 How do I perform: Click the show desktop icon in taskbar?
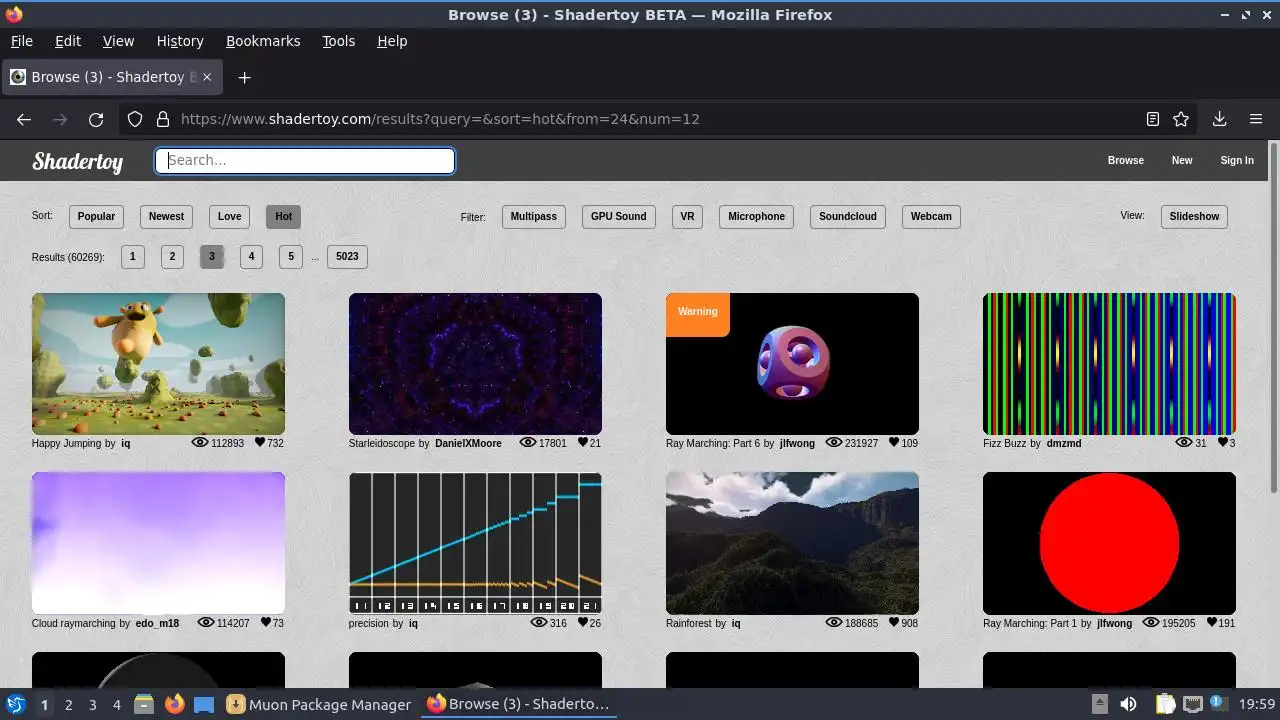click(x=204, y=704)
